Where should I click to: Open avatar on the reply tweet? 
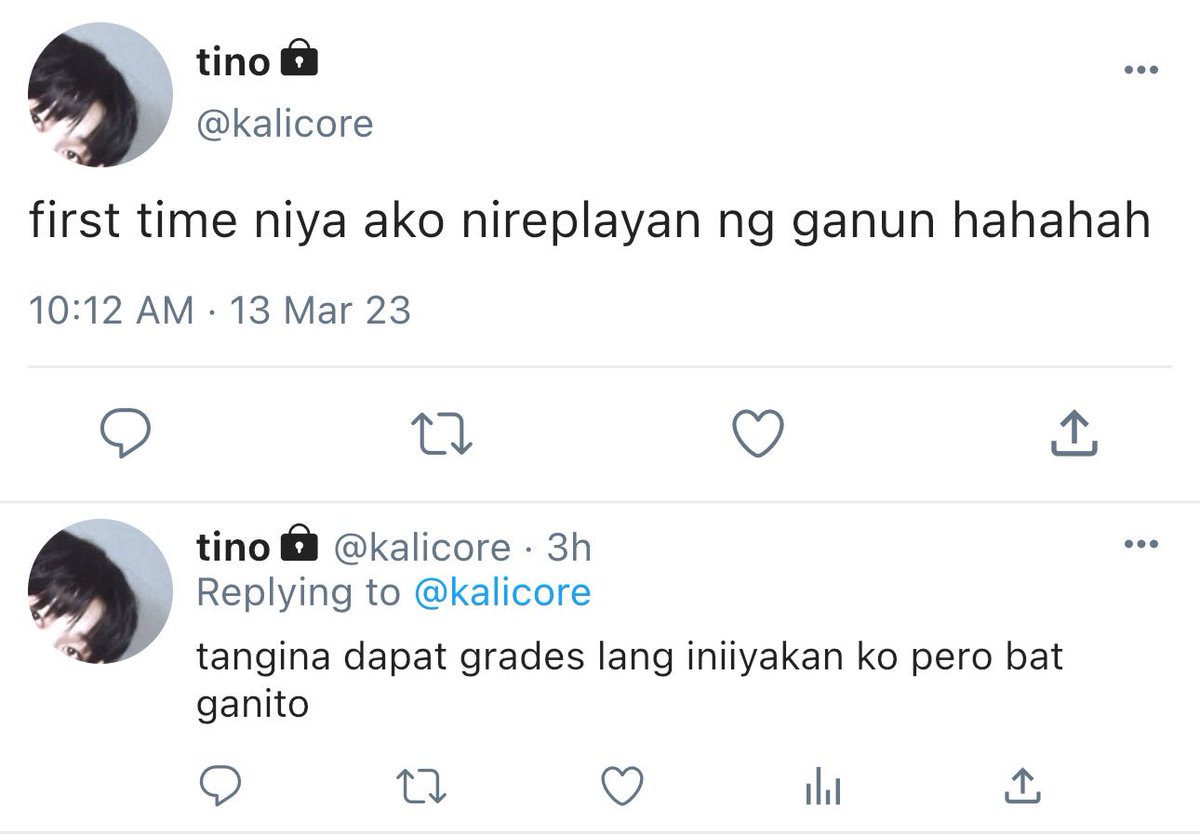pos(100,591)
